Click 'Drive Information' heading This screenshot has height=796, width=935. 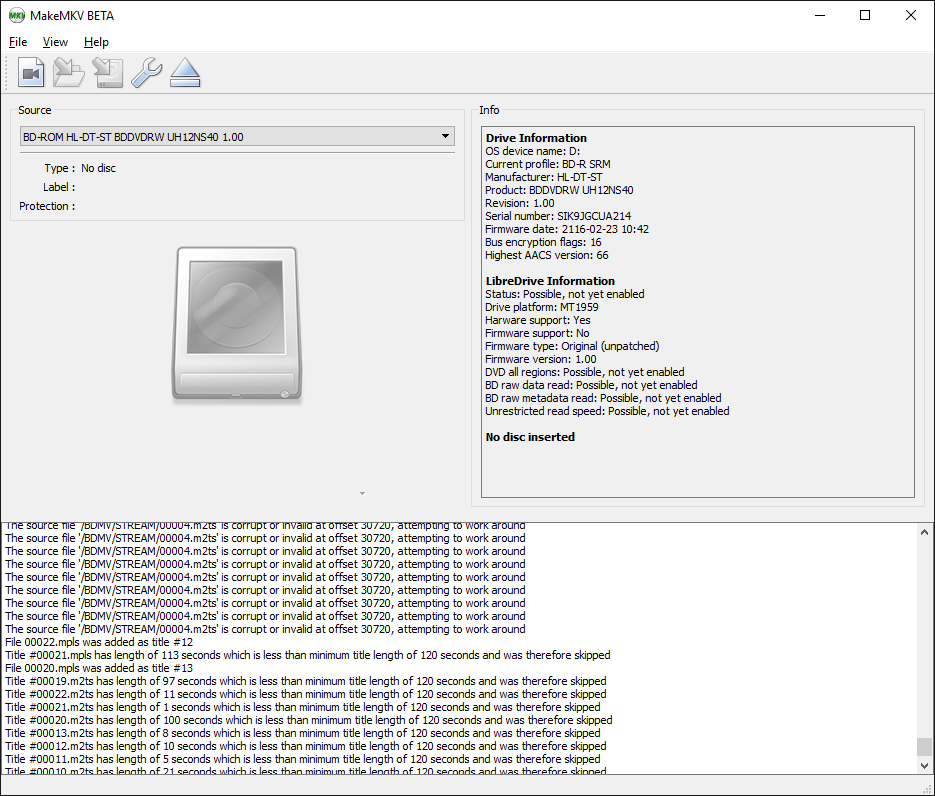536,138
